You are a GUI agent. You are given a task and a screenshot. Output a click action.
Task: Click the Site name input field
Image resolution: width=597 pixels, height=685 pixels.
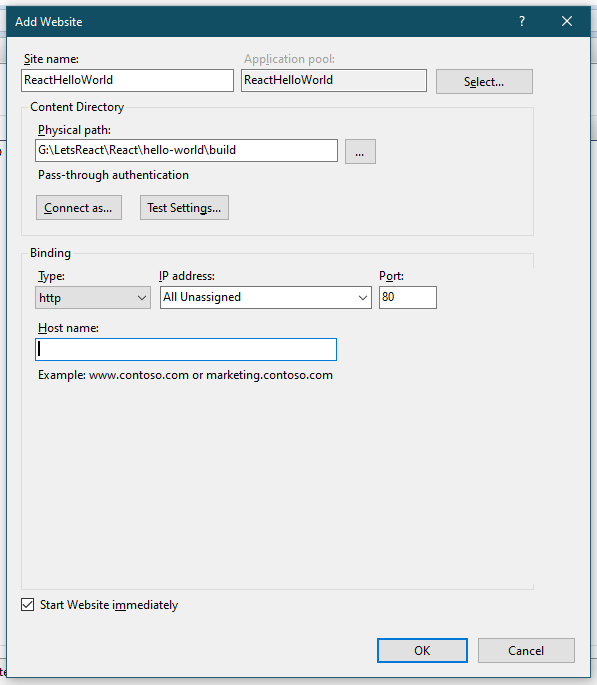click(127, 80)
